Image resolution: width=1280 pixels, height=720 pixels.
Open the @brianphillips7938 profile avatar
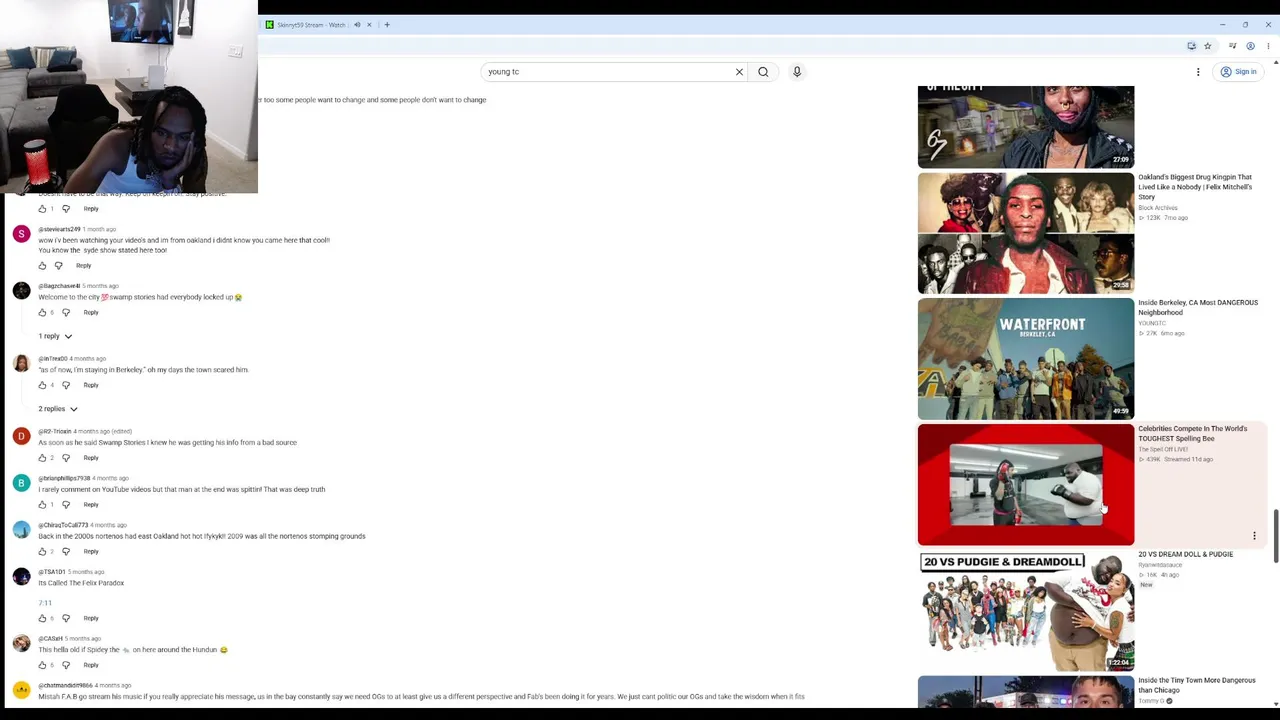click(x=21, y=483)
